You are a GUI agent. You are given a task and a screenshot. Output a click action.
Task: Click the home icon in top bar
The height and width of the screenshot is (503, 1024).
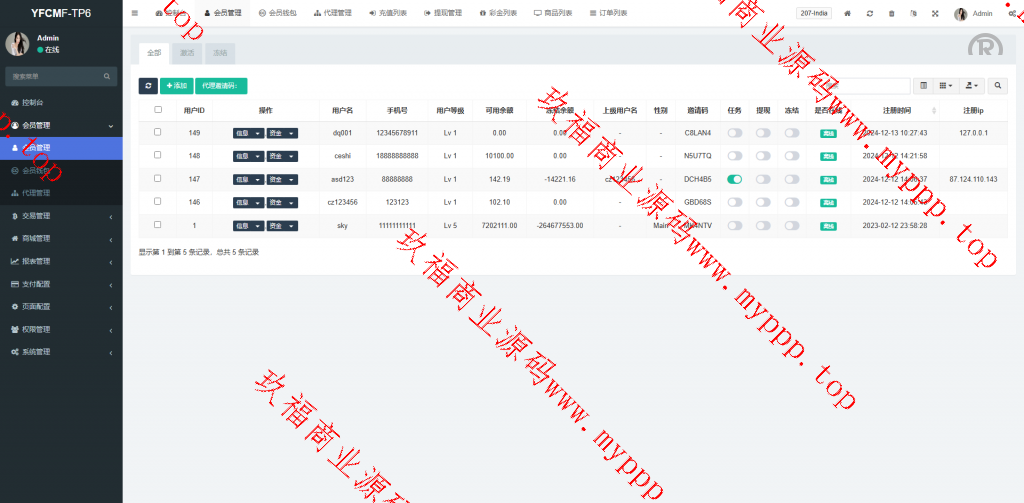(848, 14)
